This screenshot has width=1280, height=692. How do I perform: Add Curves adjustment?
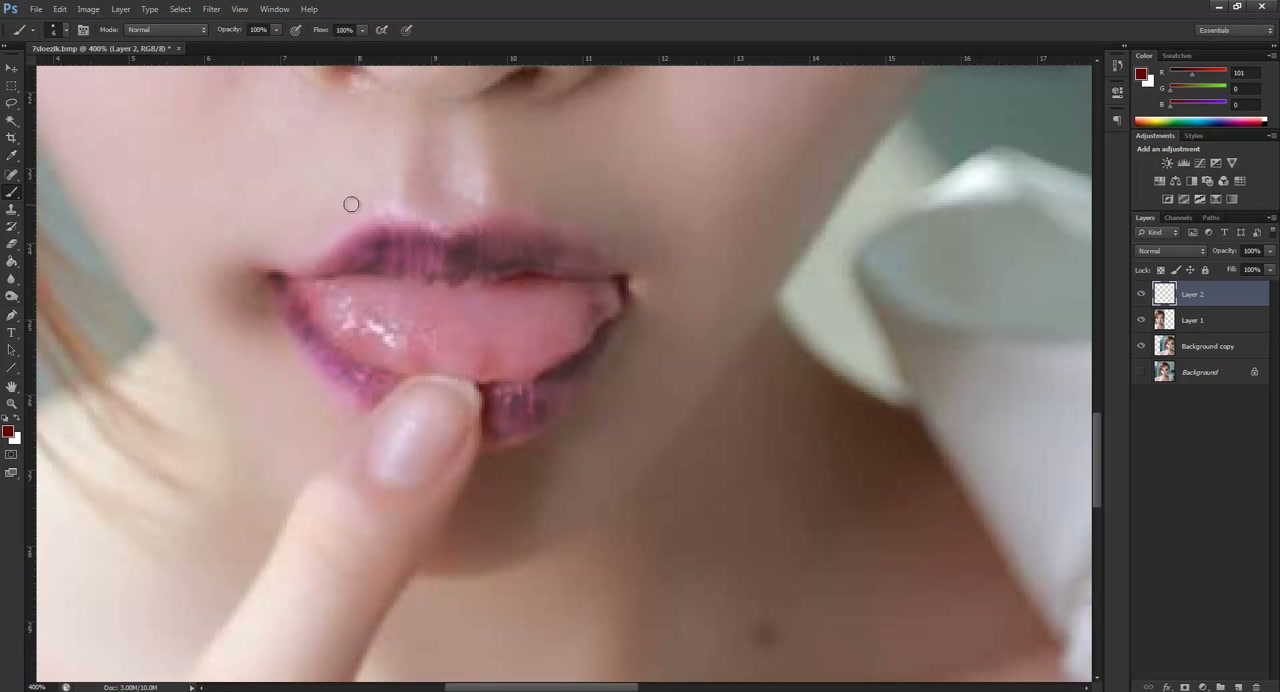pos(1199,163)
